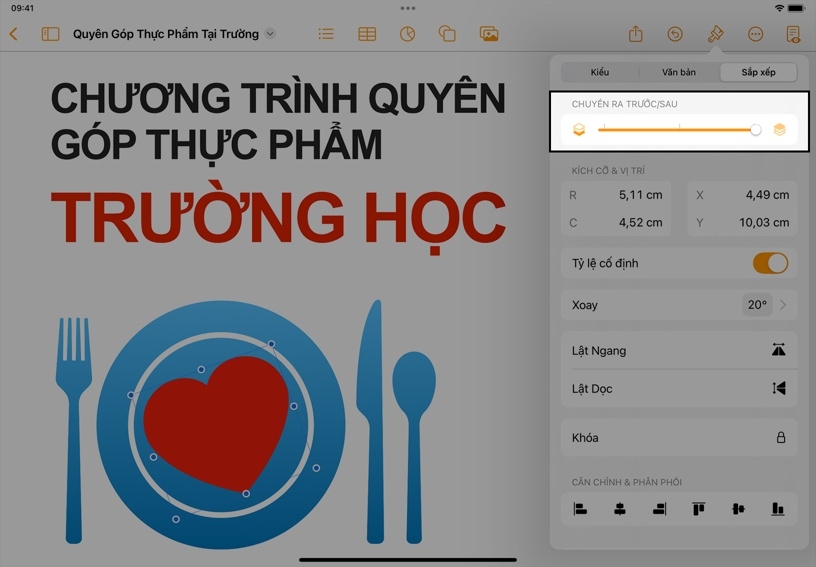Open the insert table icon
Image resolution: width=816 pixels, height=567 pixels.
[367, 34]
